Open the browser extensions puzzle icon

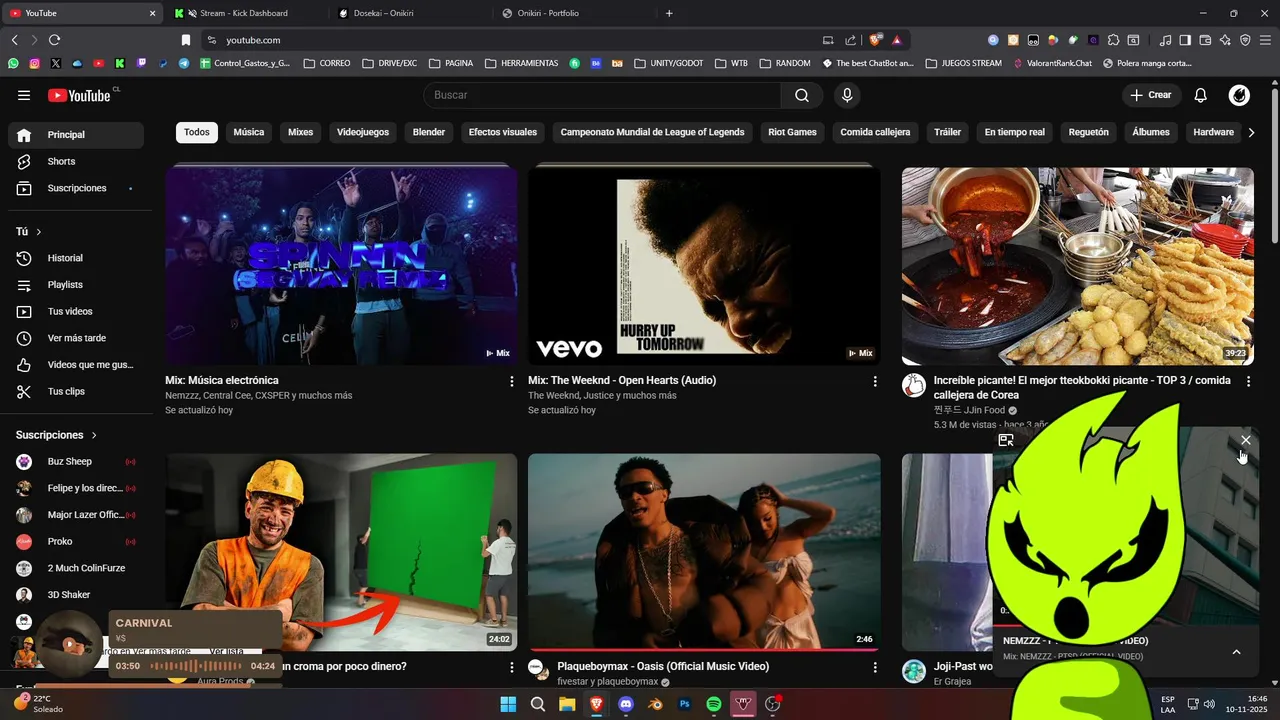[x=1113, y=40]
